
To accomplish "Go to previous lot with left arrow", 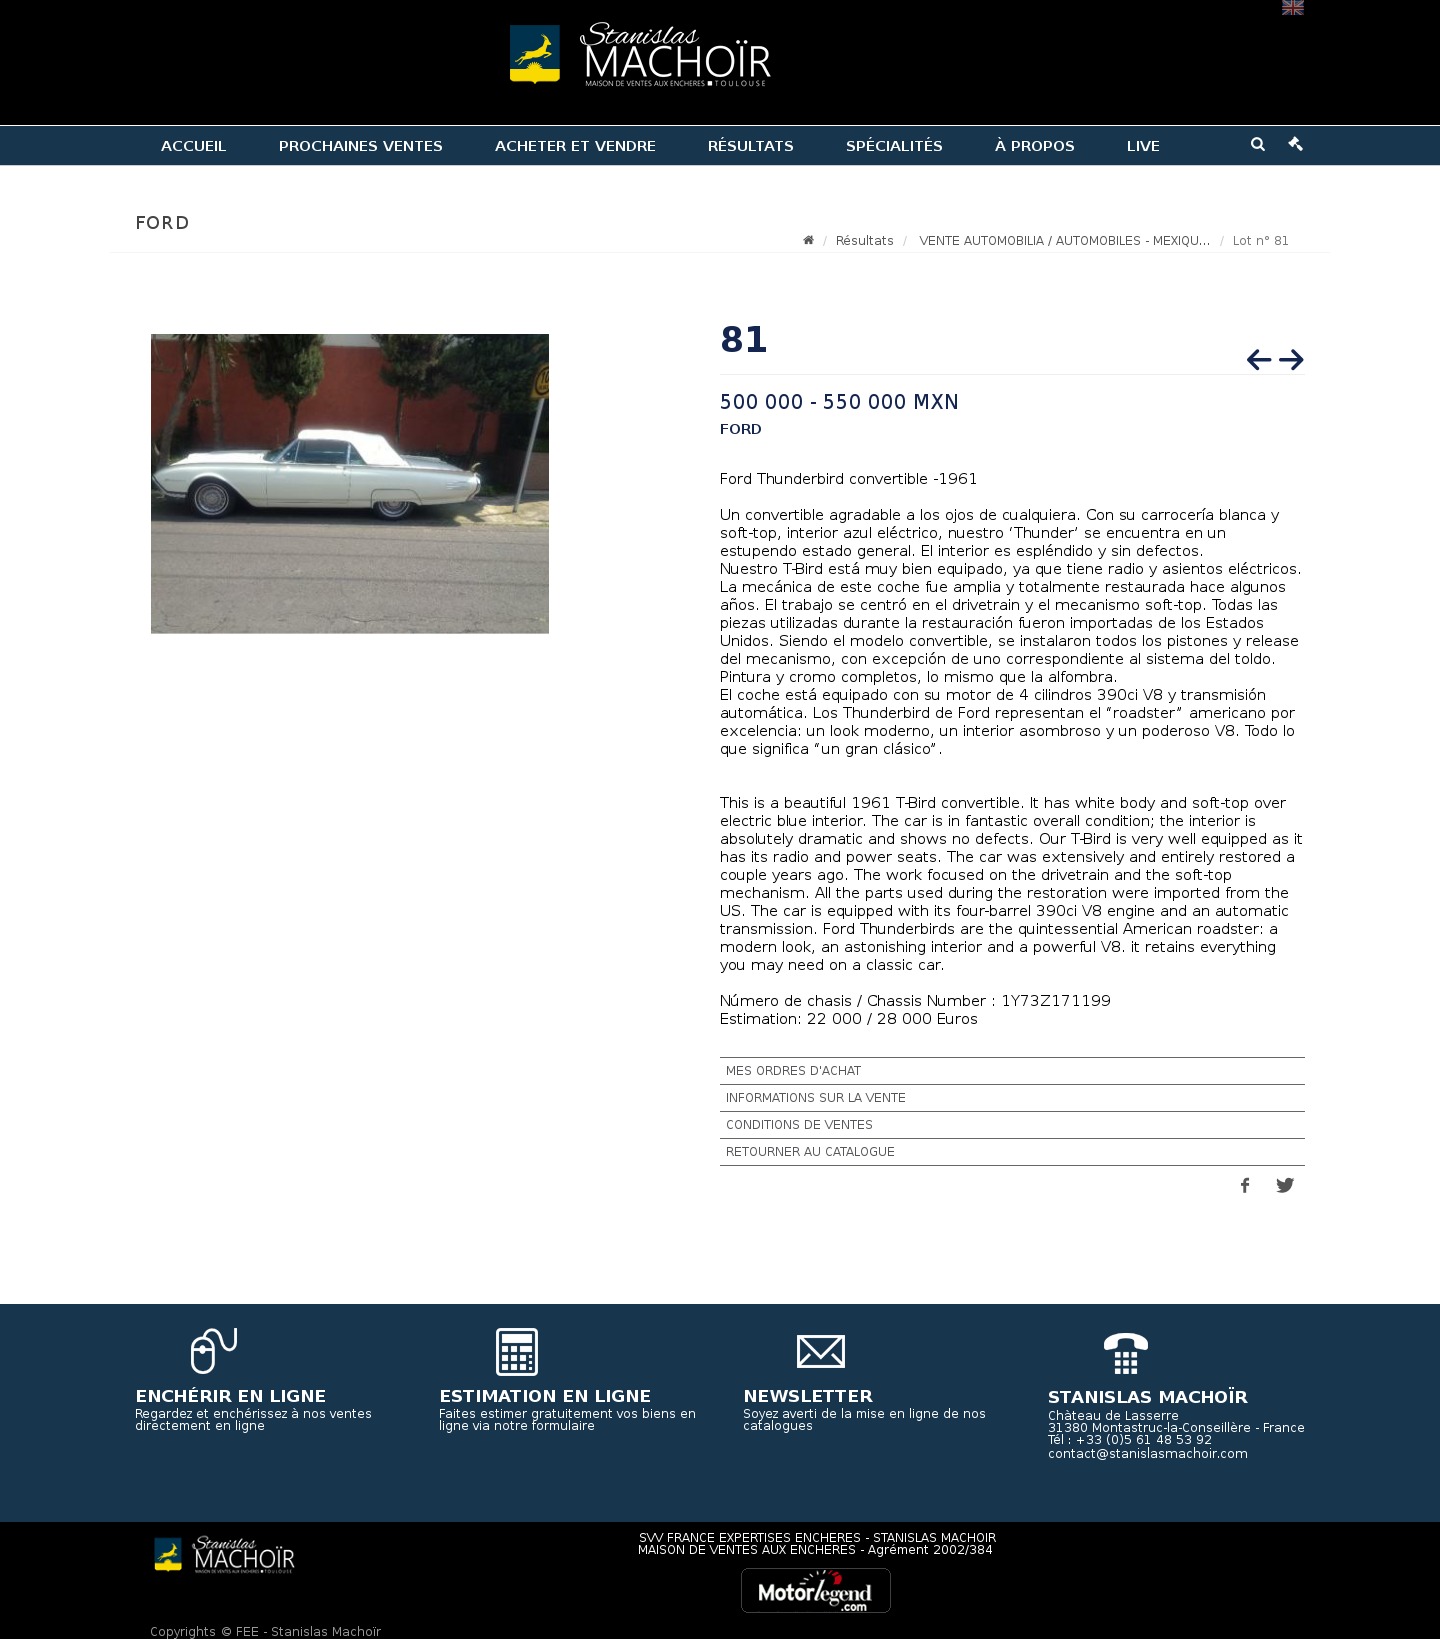I will [x=1259, y=360].
